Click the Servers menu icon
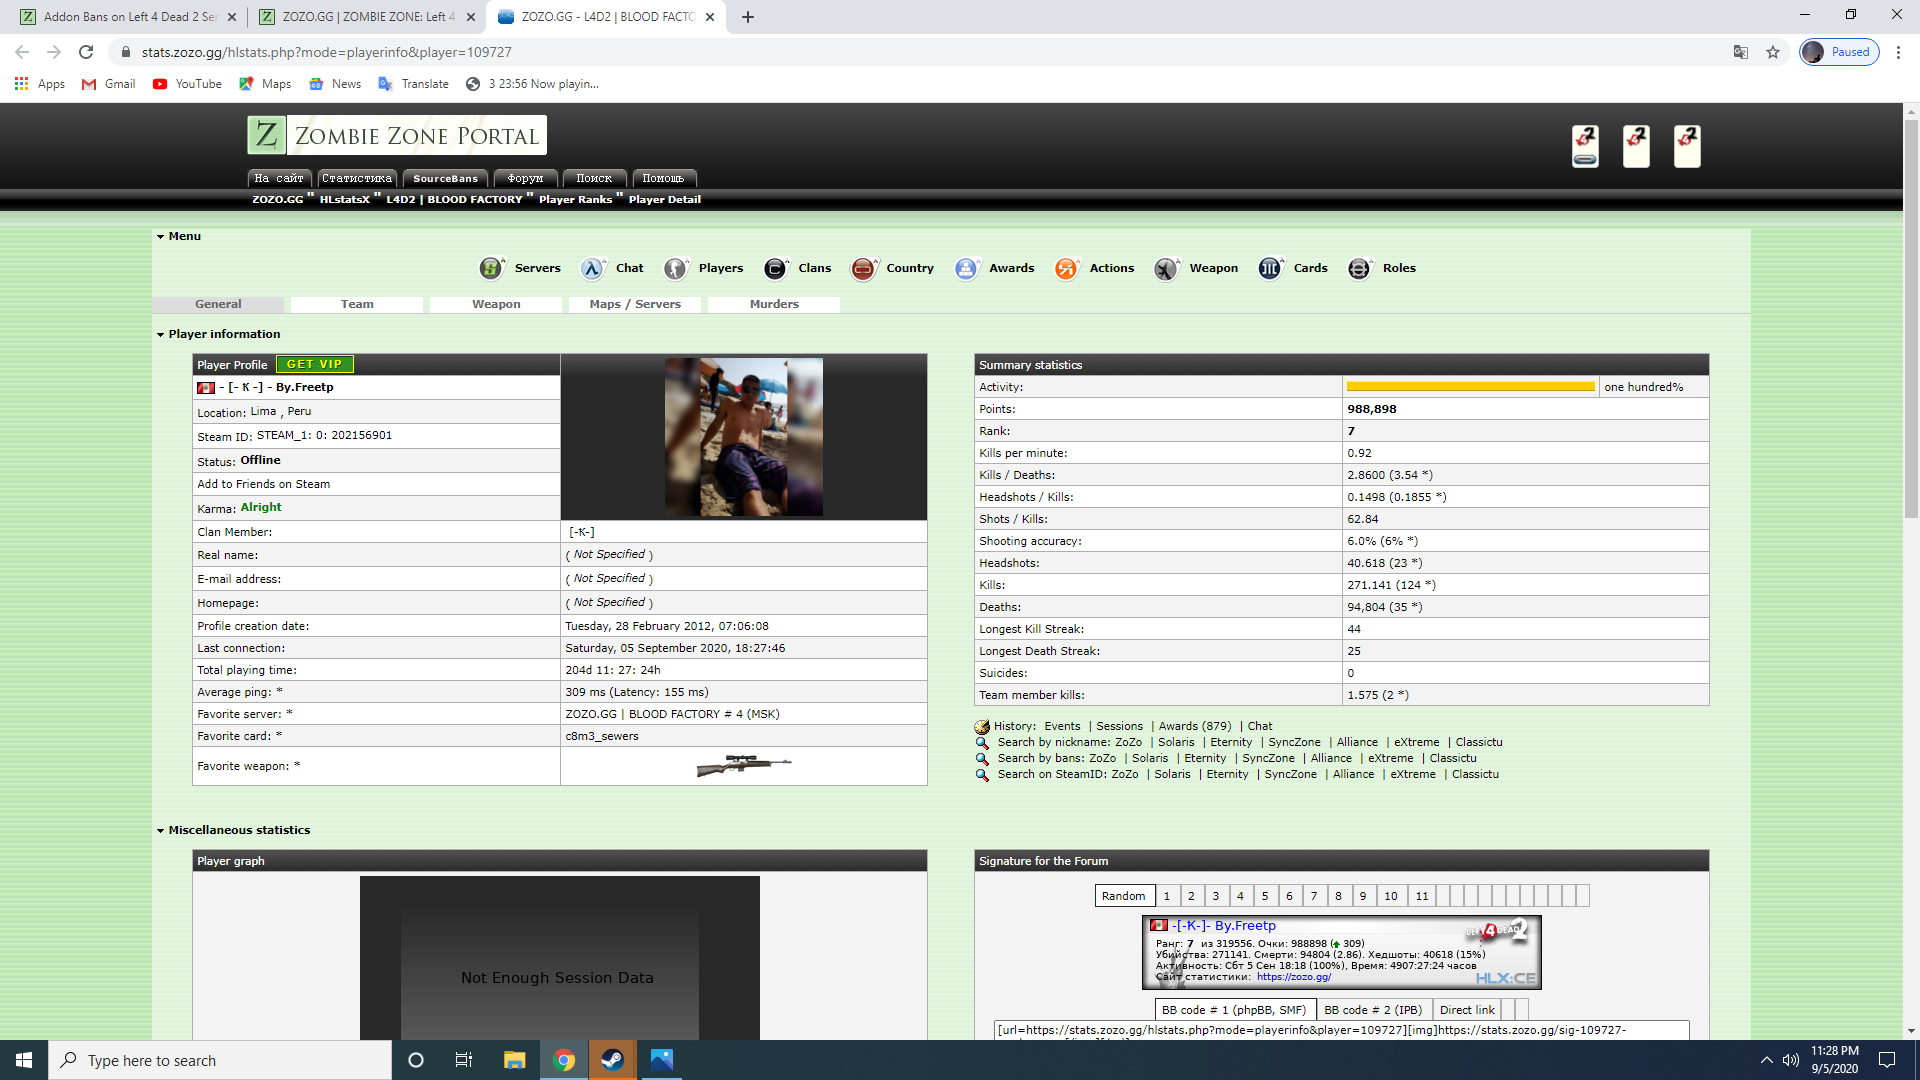The height and width of the screenshot is (1080, 1920). point(491,268)
